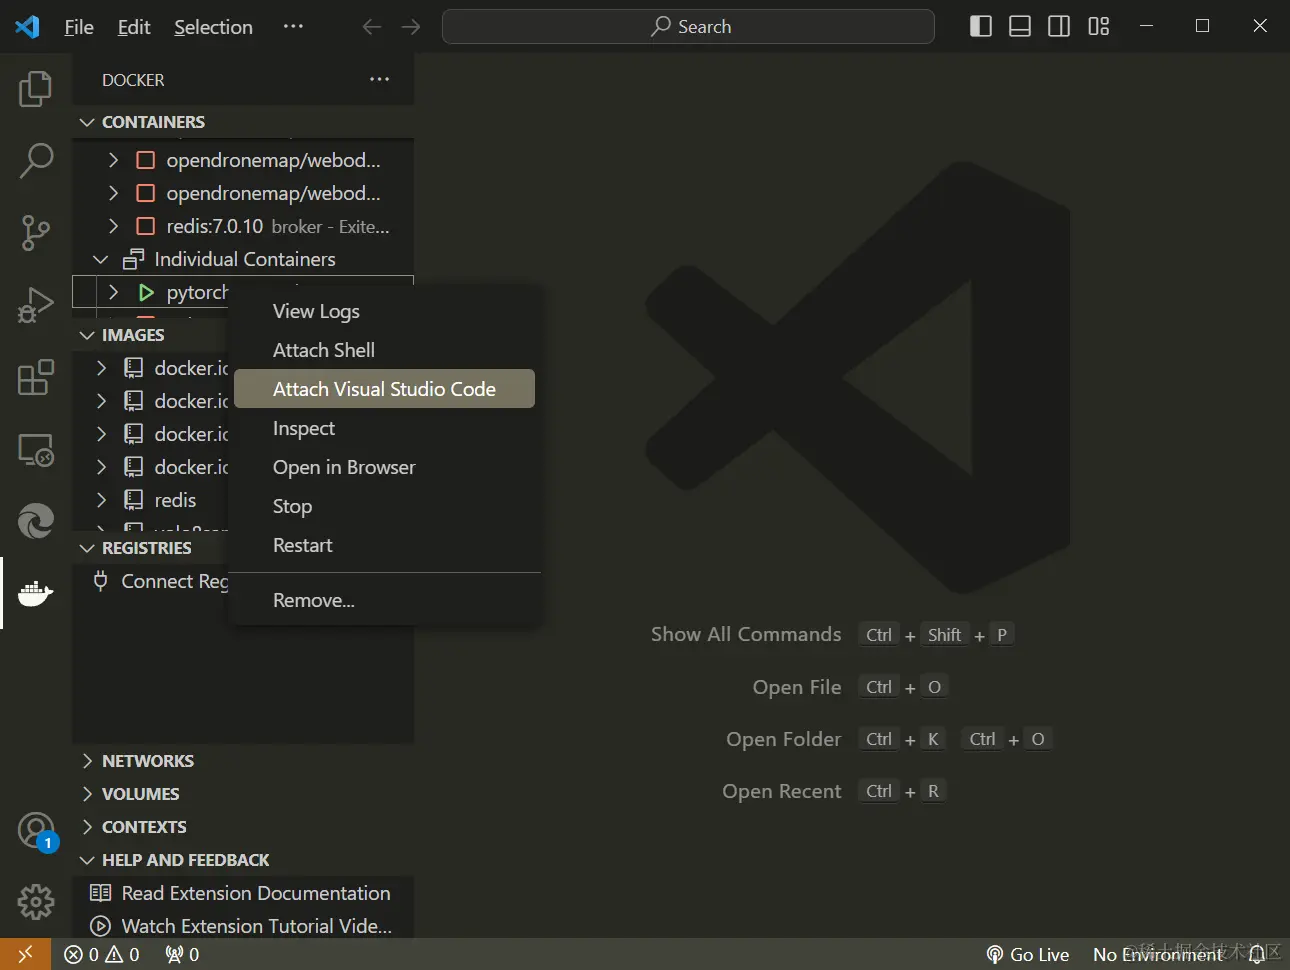Expand the CONTEXTS section
The width and height of the screenshot is (1290, 970).
click(88, 827)
